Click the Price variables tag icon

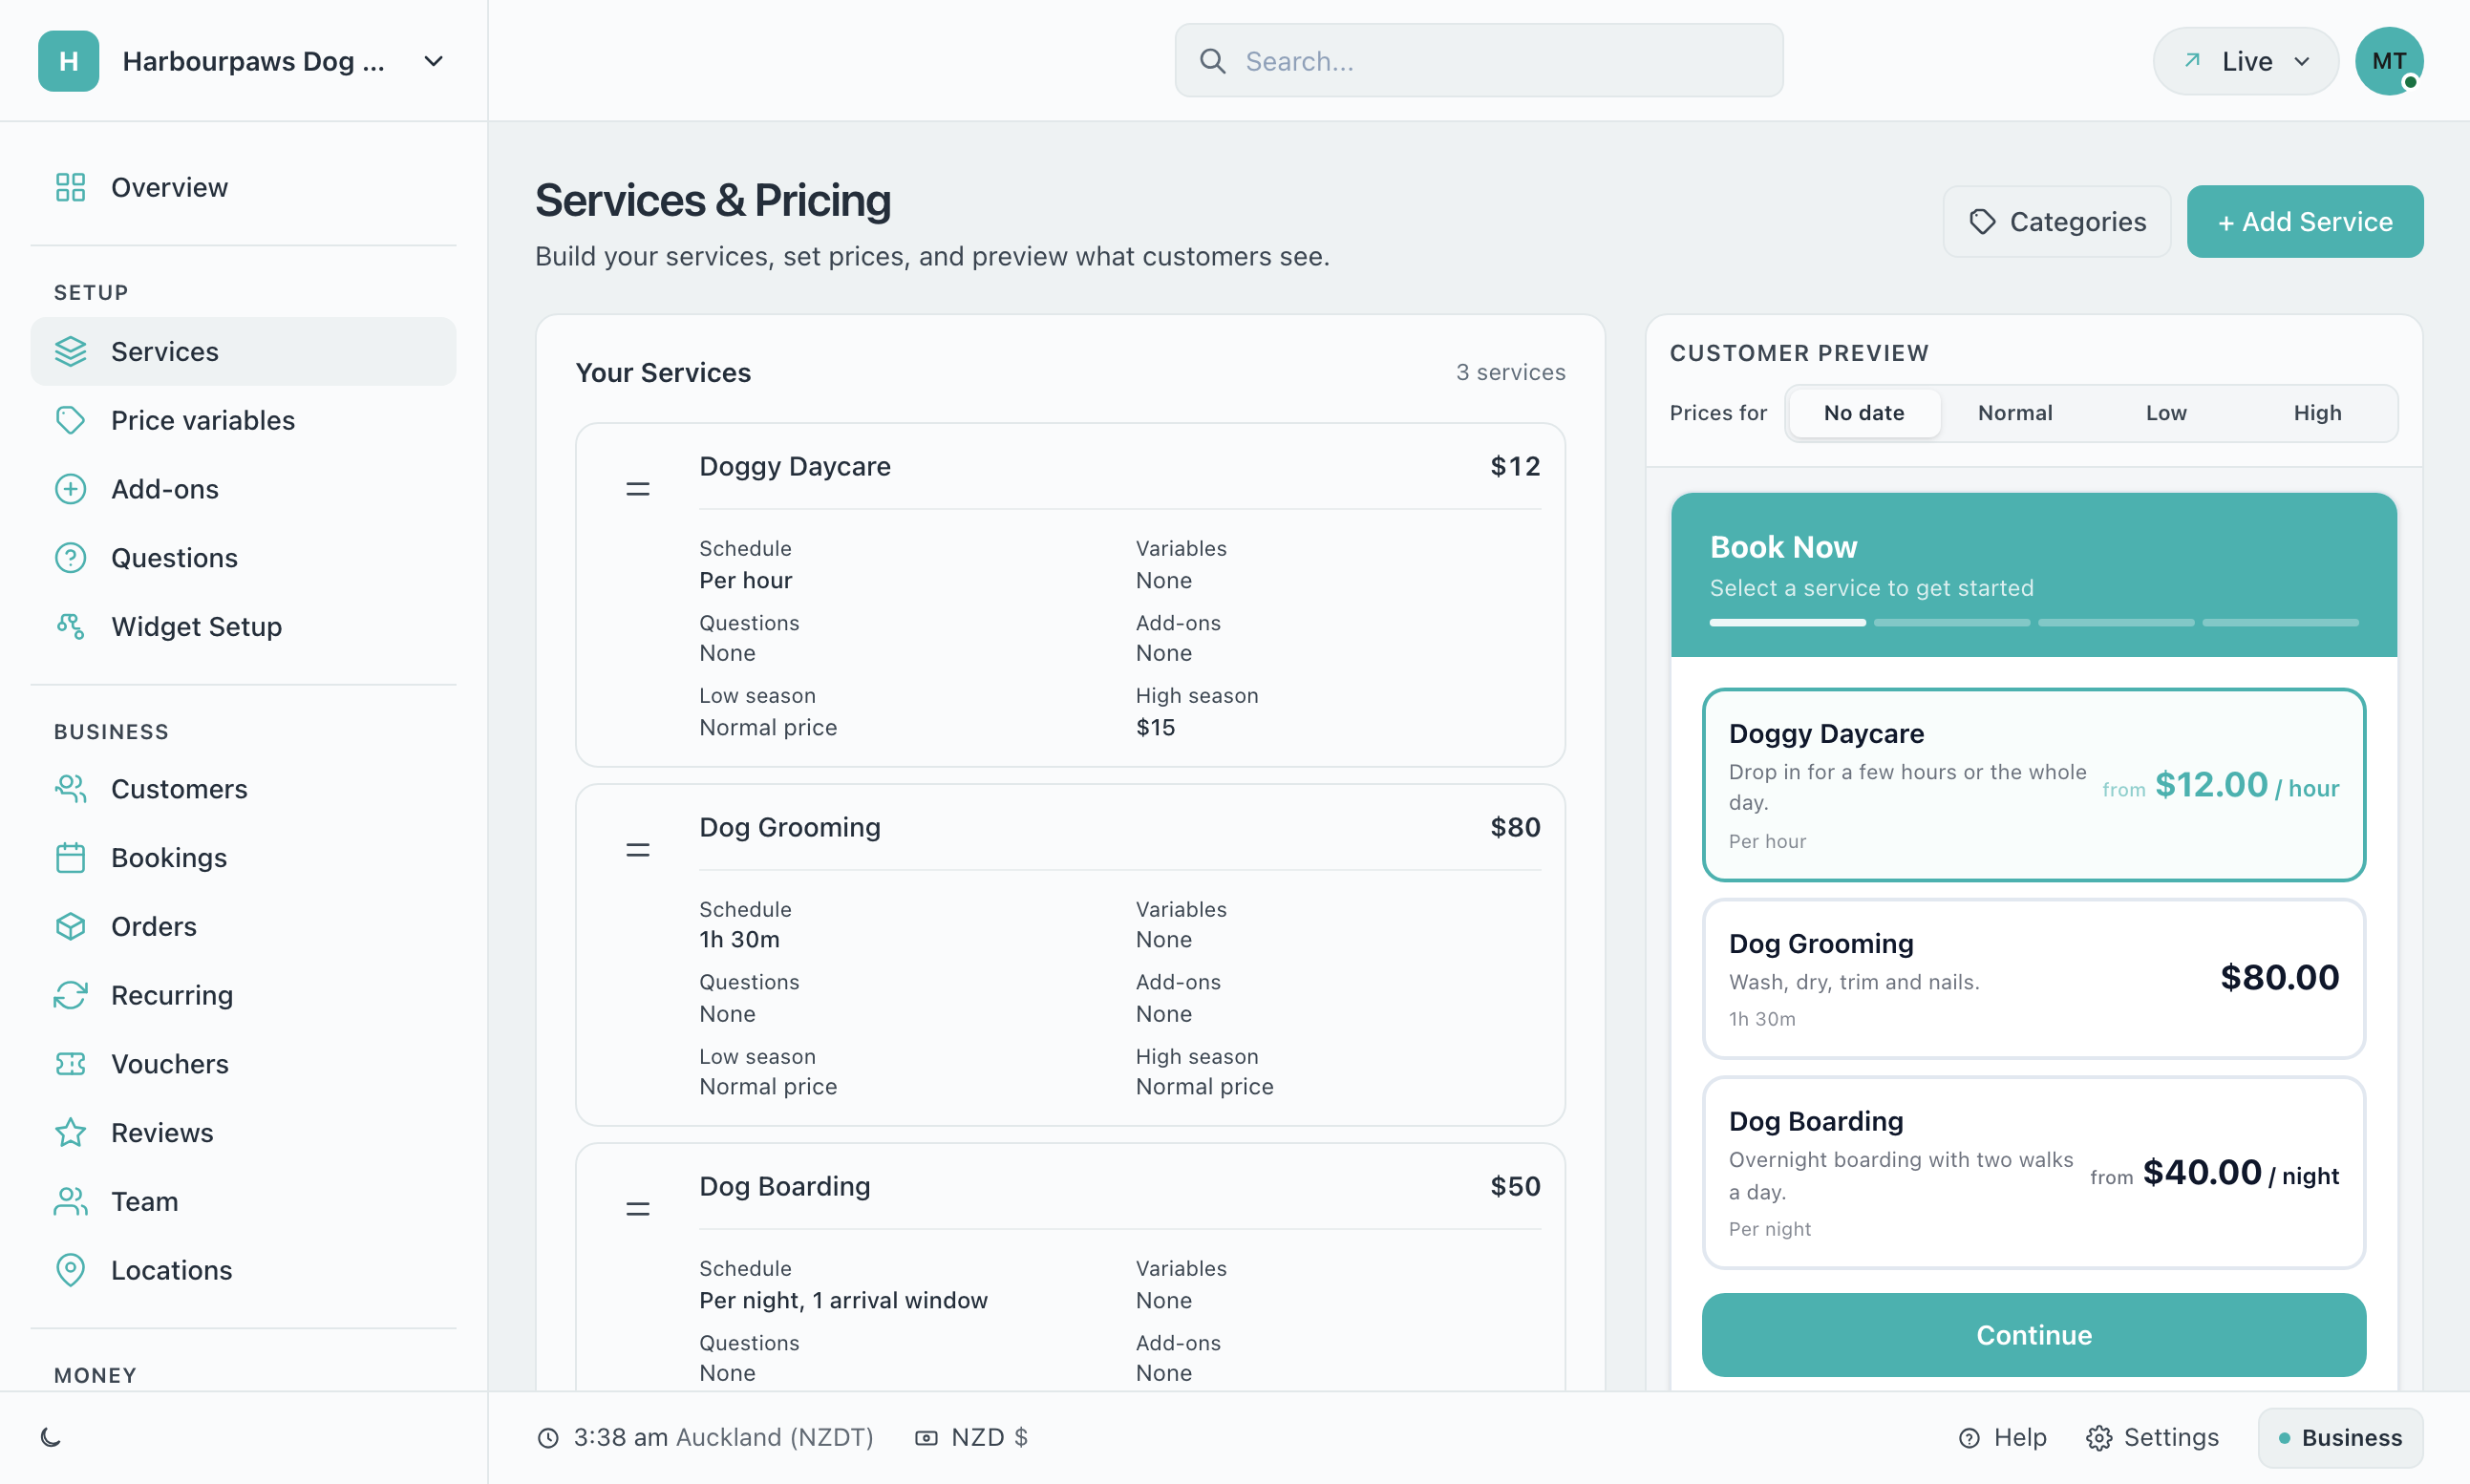click(x=70, y=420)
